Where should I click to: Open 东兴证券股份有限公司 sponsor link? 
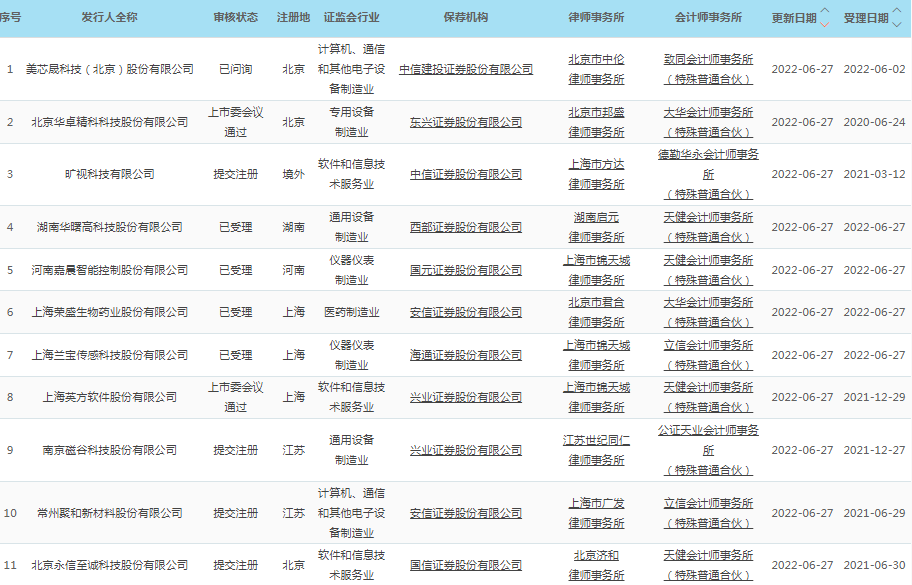pos(466,122)
